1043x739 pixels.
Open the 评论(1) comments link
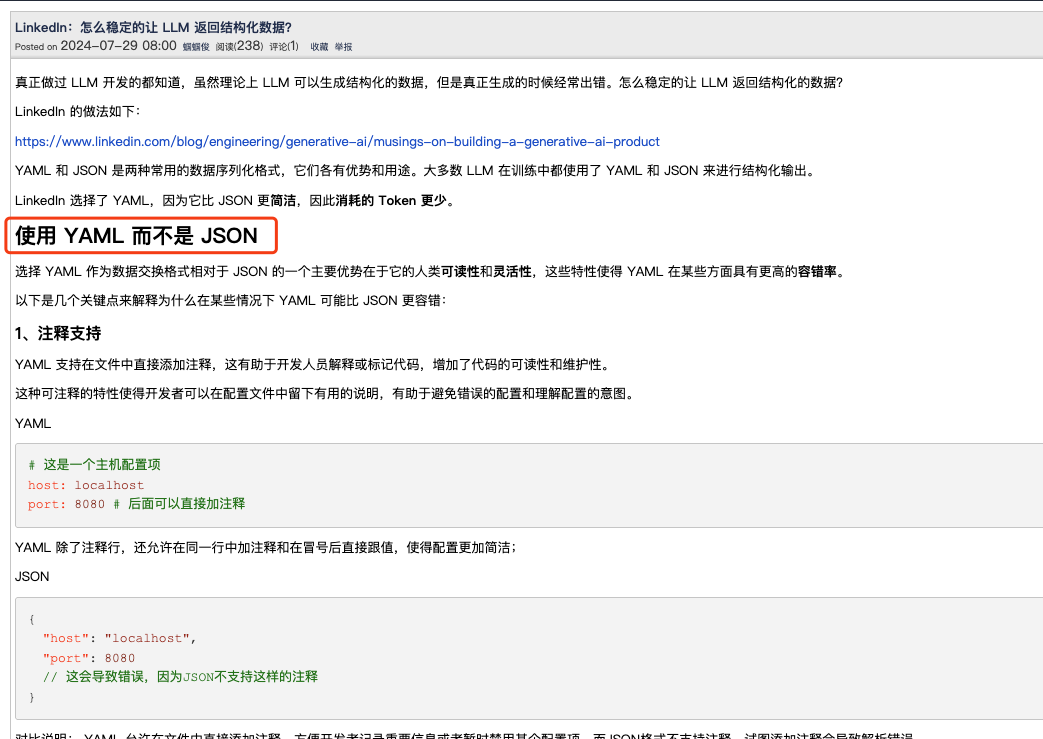point(284,47)
